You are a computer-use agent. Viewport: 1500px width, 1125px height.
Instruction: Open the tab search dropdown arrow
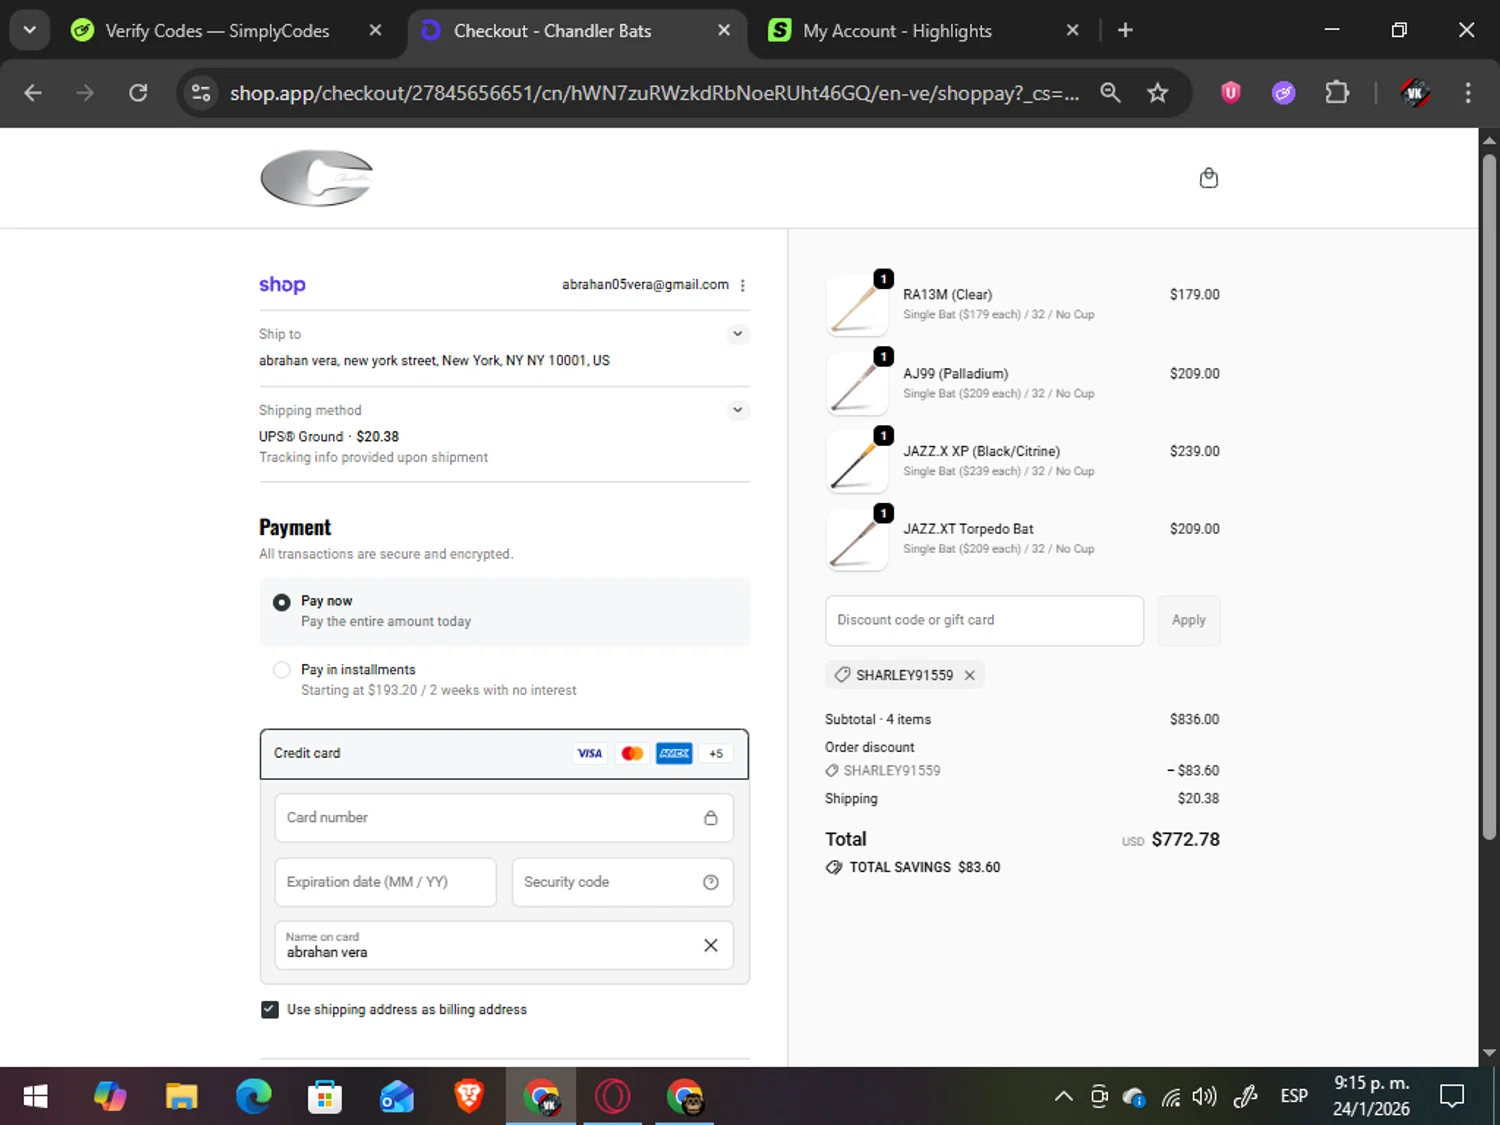[x=30, y=31]
